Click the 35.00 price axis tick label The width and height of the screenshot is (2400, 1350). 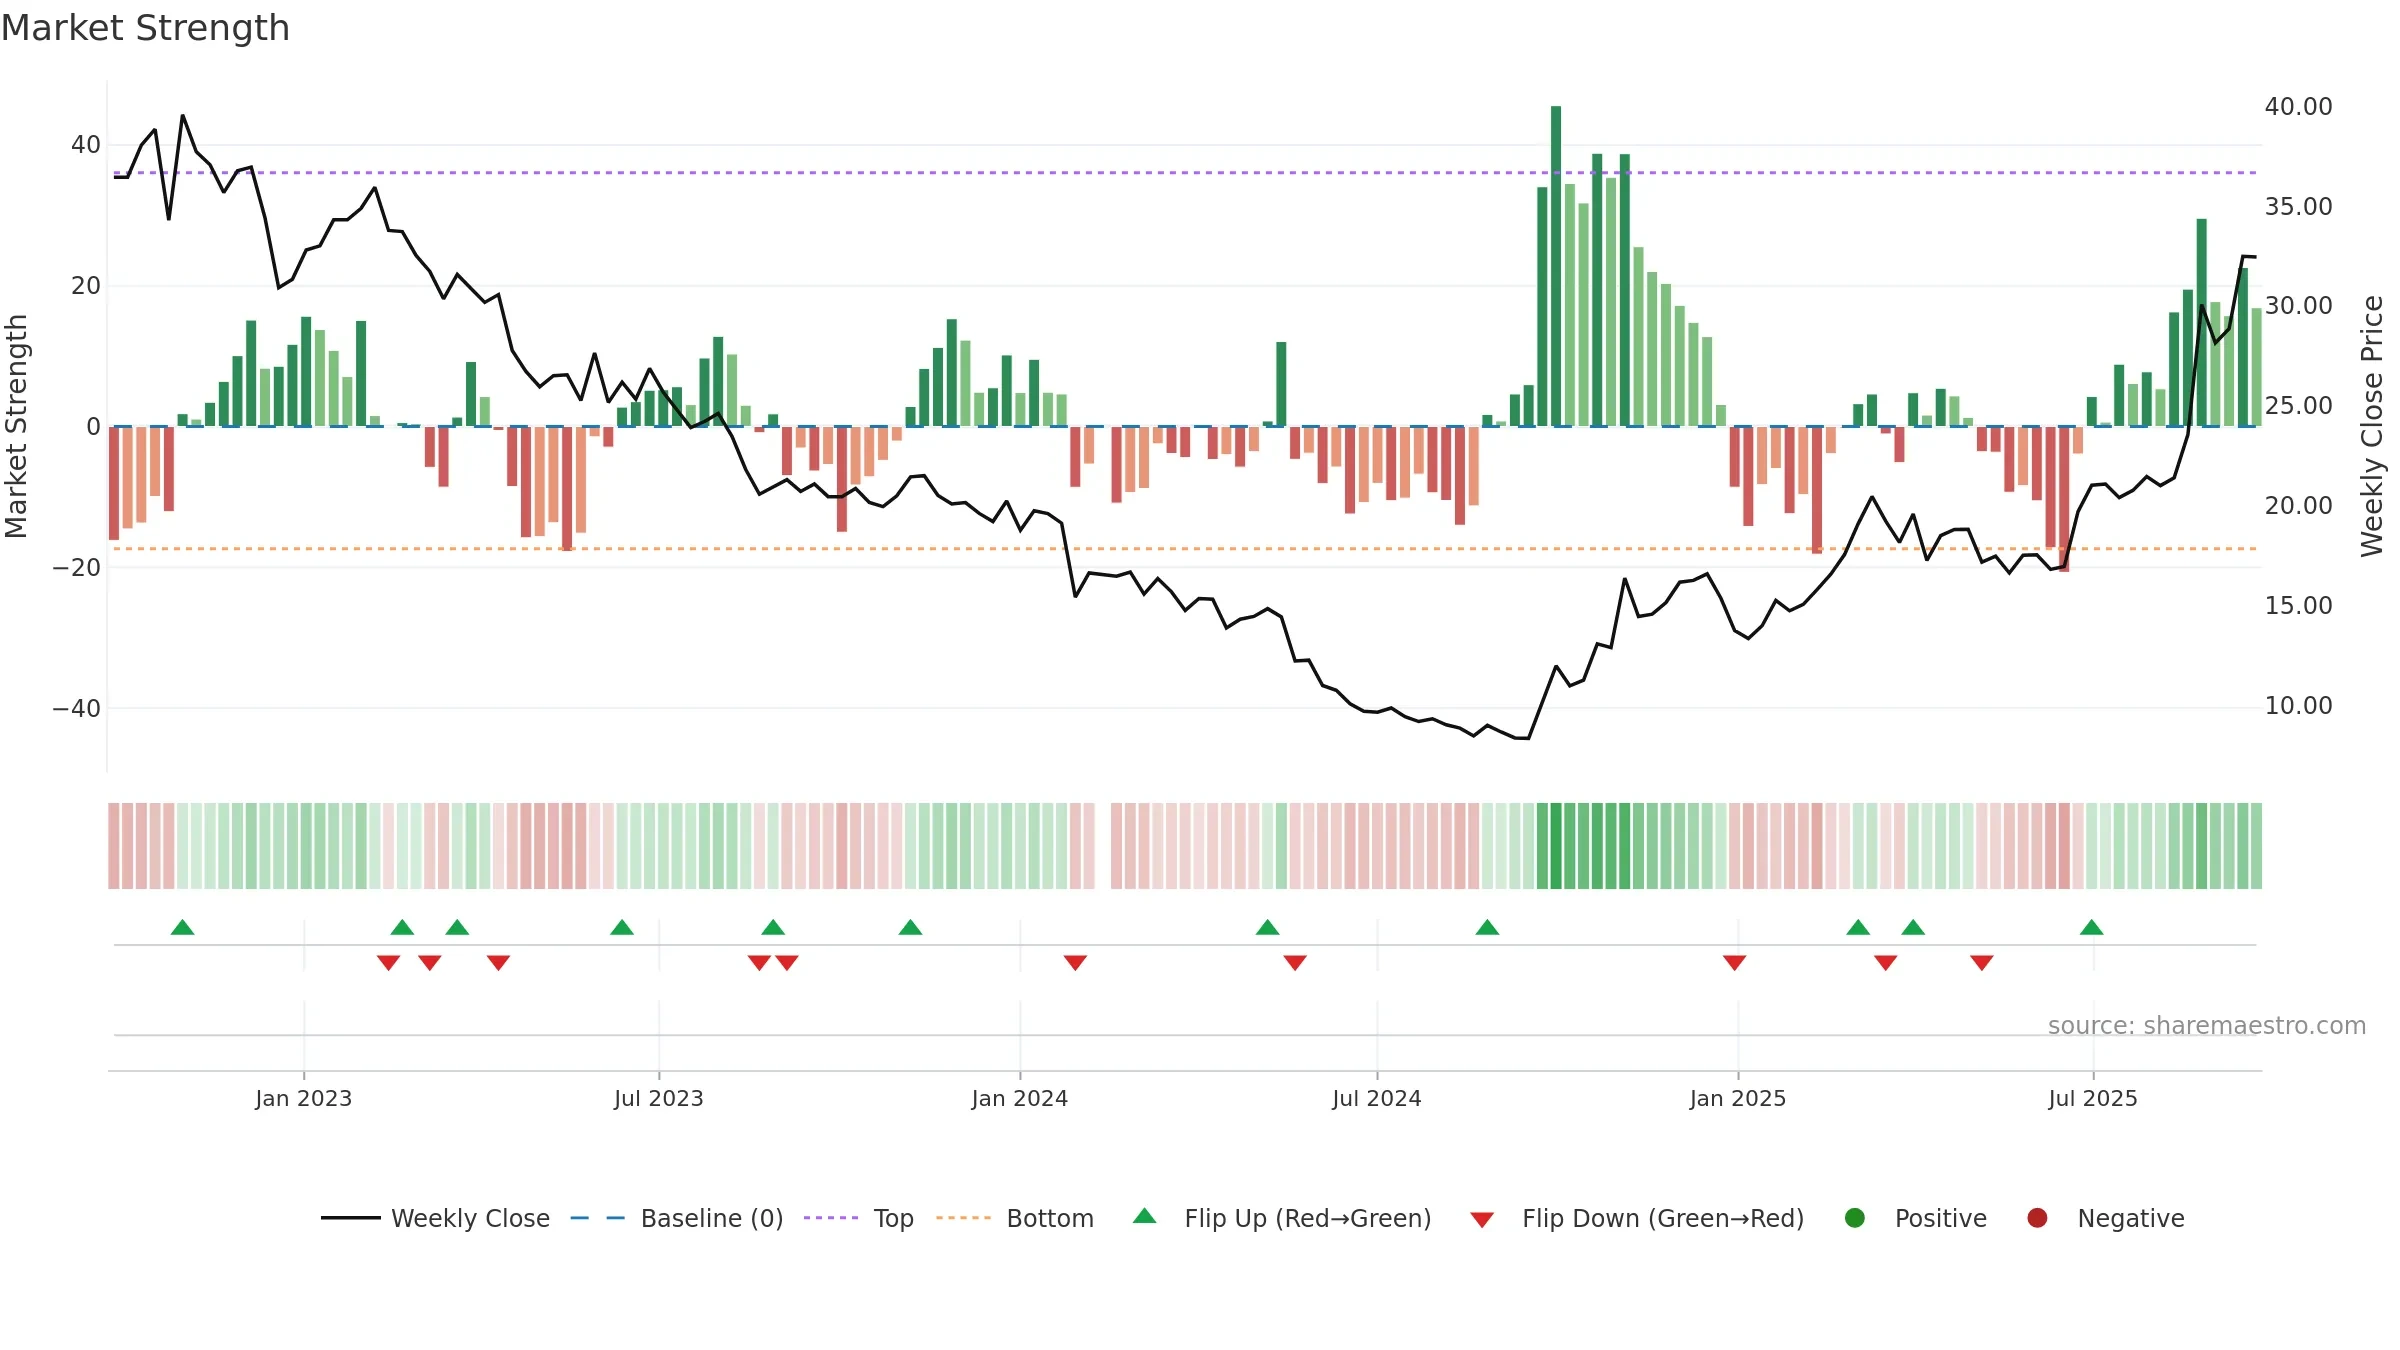2298,207
